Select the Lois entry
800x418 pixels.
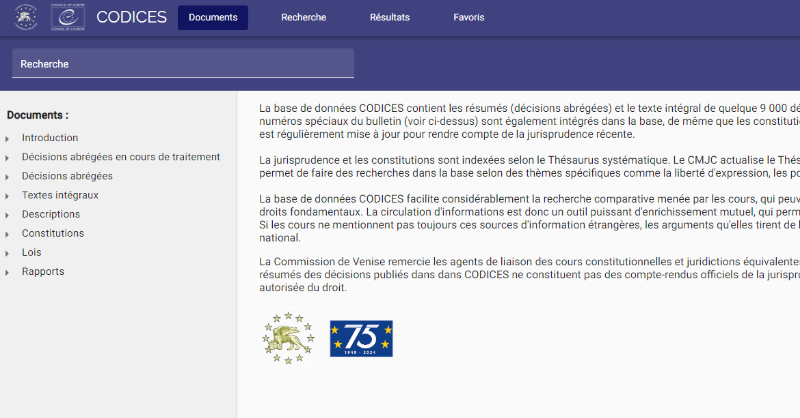click(x=32, y=252)
